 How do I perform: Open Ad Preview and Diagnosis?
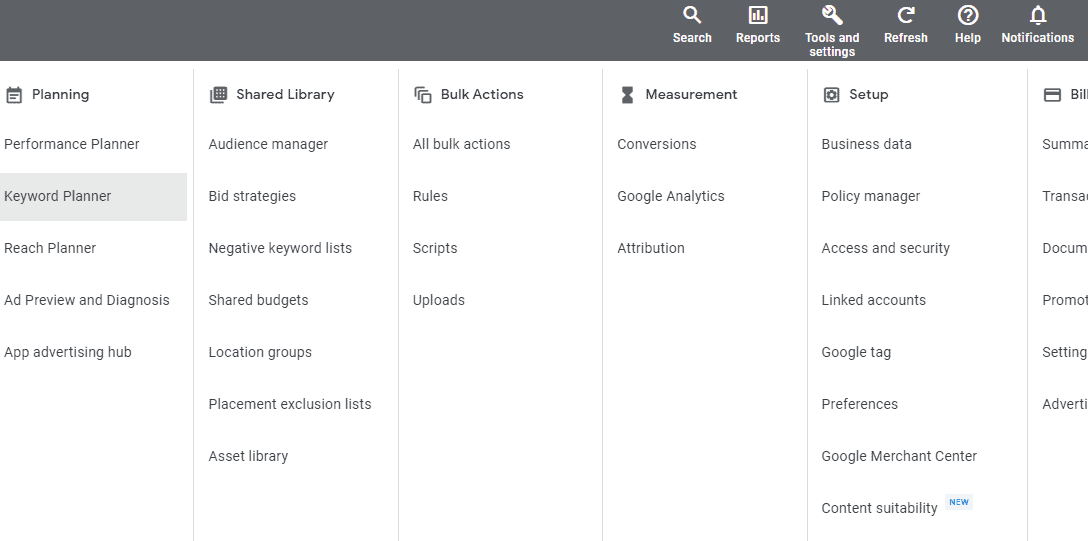coord(87,300)
